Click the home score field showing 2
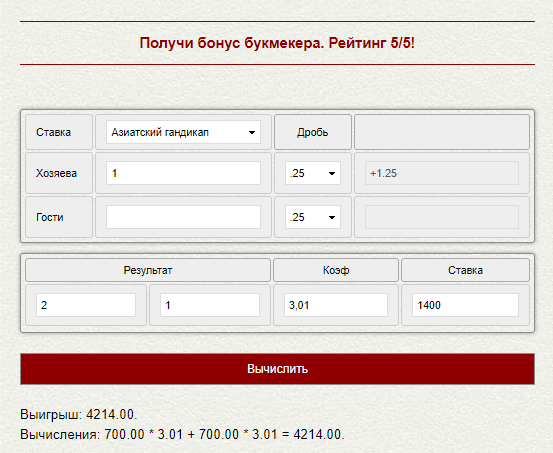The image size is (553, 453). (x=86, y=305)
